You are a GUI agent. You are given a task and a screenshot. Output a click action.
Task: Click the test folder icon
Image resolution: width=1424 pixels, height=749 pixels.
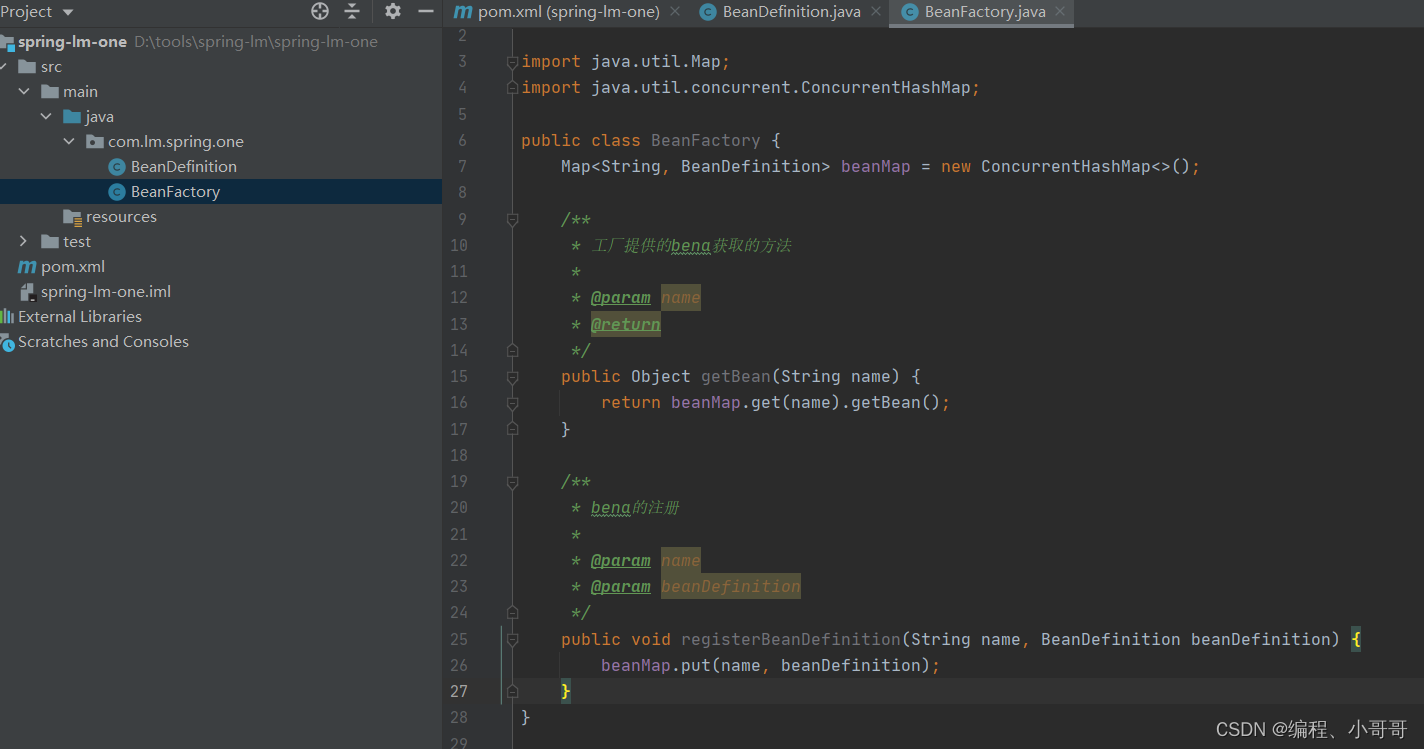(x=50, y=241)
